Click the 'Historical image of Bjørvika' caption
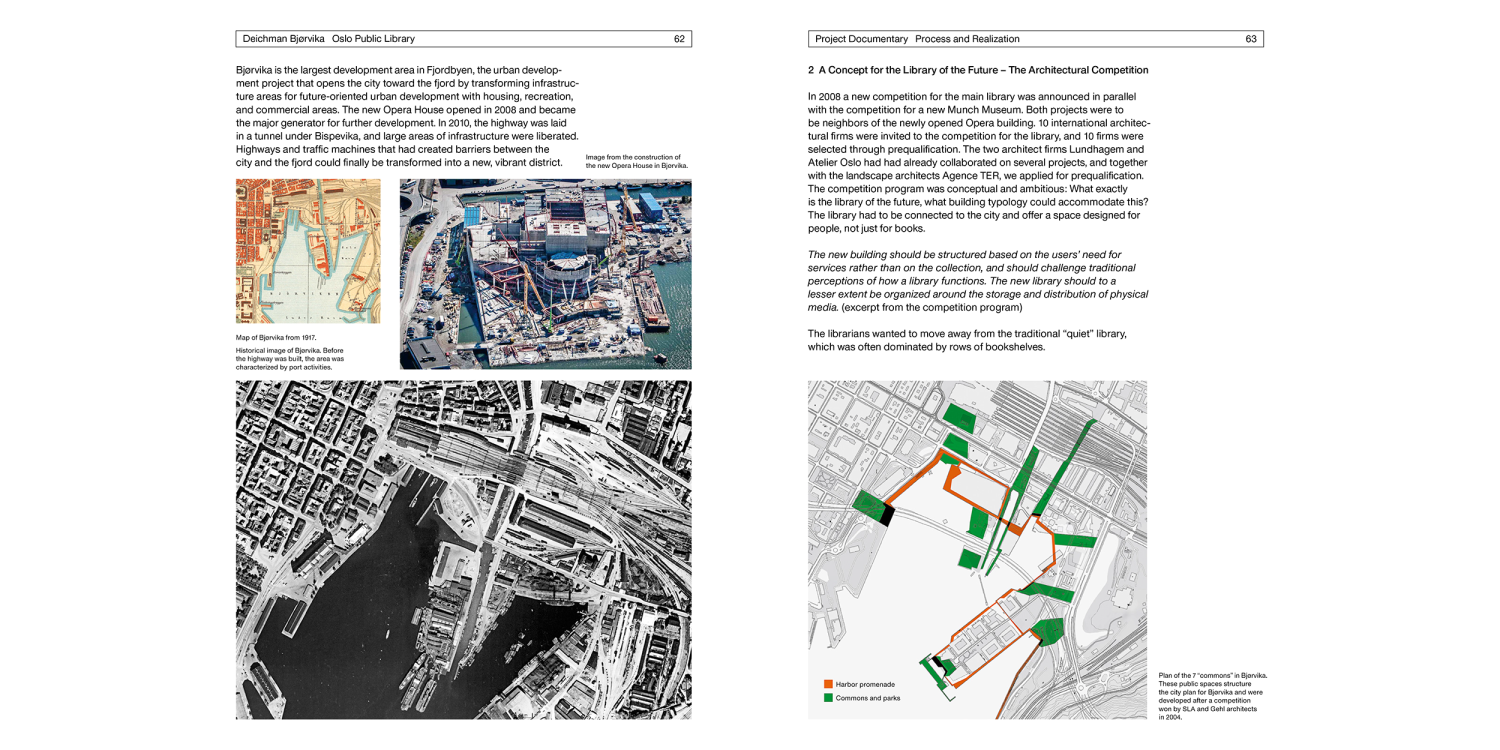1500x750 pixels. [290, 358]
